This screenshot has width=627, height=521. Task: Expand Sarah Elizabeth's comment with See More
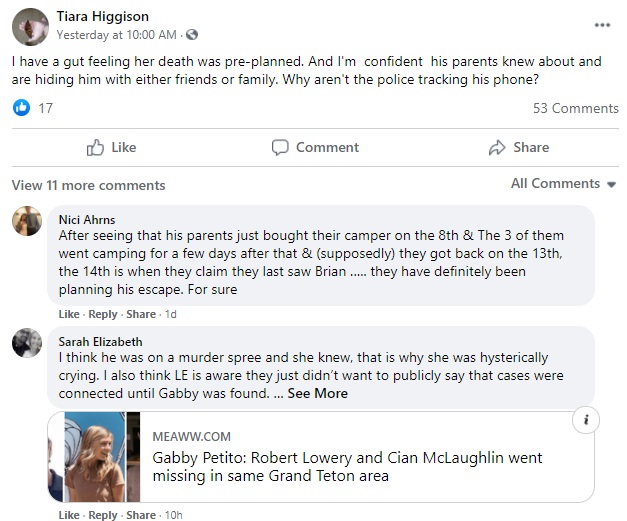pyautogui.click(x=318, y=393)
